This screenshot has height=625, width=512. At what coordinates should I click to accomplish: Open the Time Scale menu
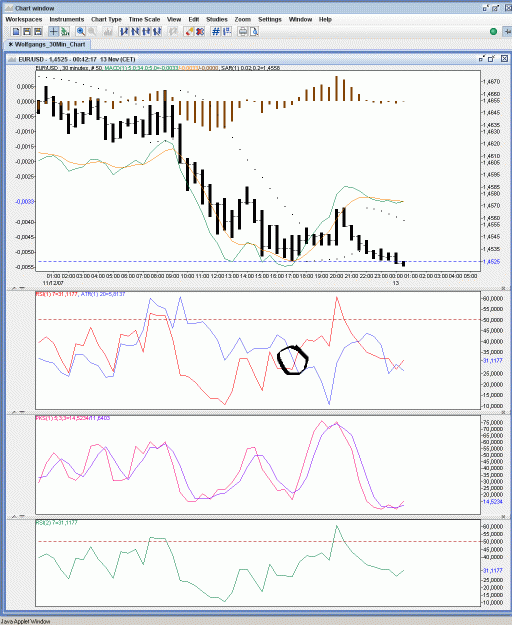tap(144, 19)
